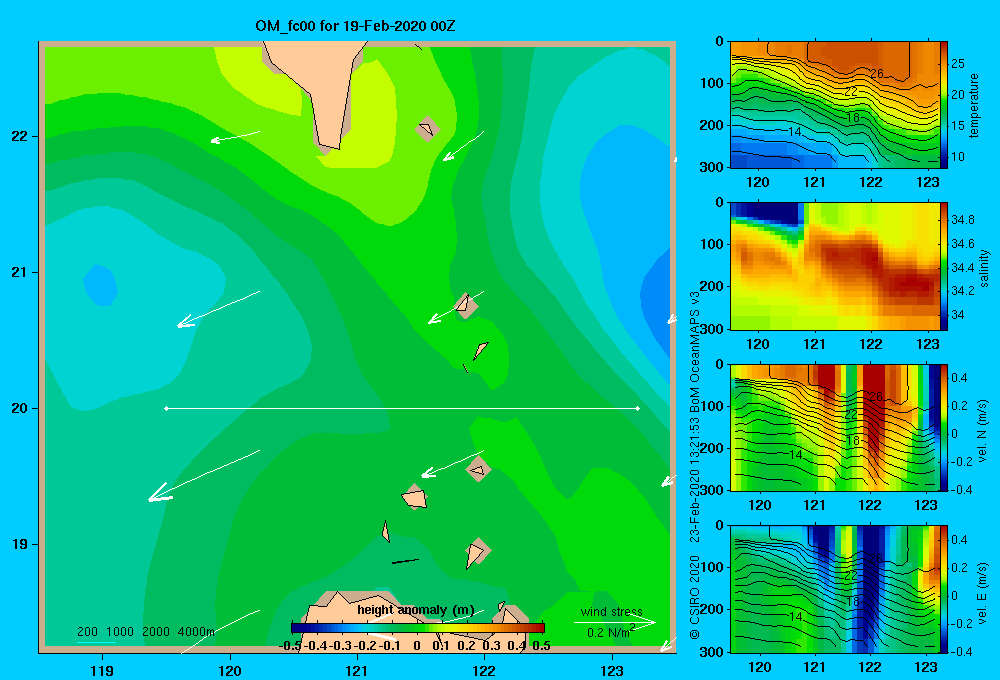
Task: Click the '0.4' tick on the vel. N colorbar
Action: click(x=959, y=378)
